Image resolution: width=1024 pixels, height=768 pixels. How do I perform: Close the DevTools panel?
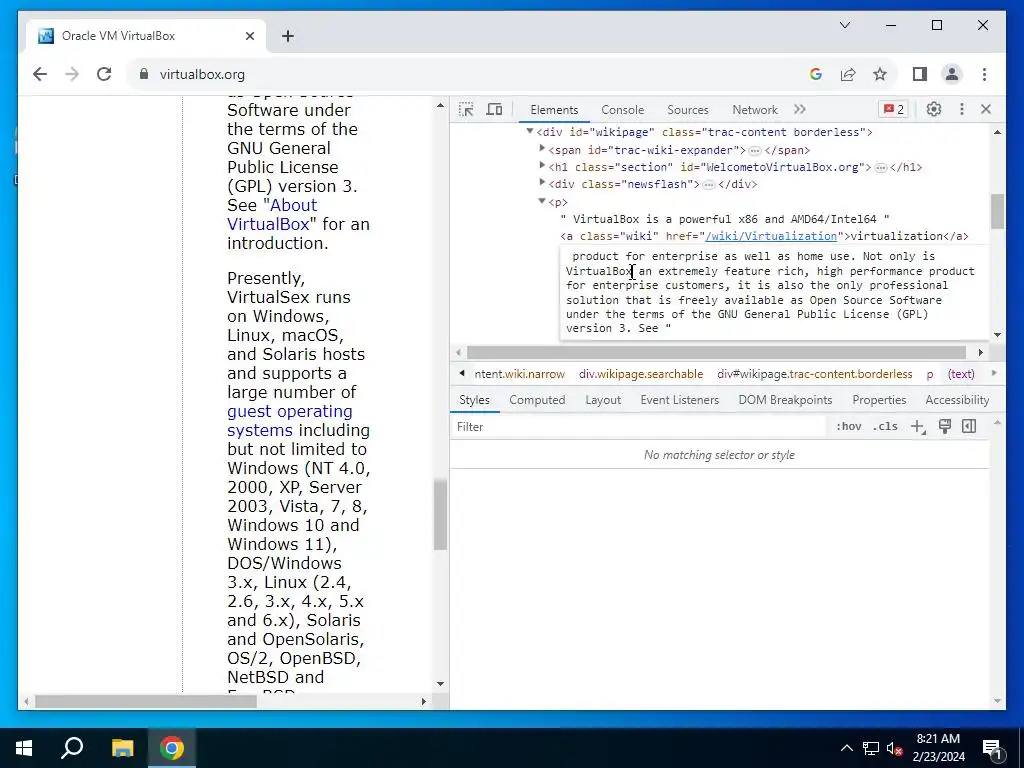(986, 109)
